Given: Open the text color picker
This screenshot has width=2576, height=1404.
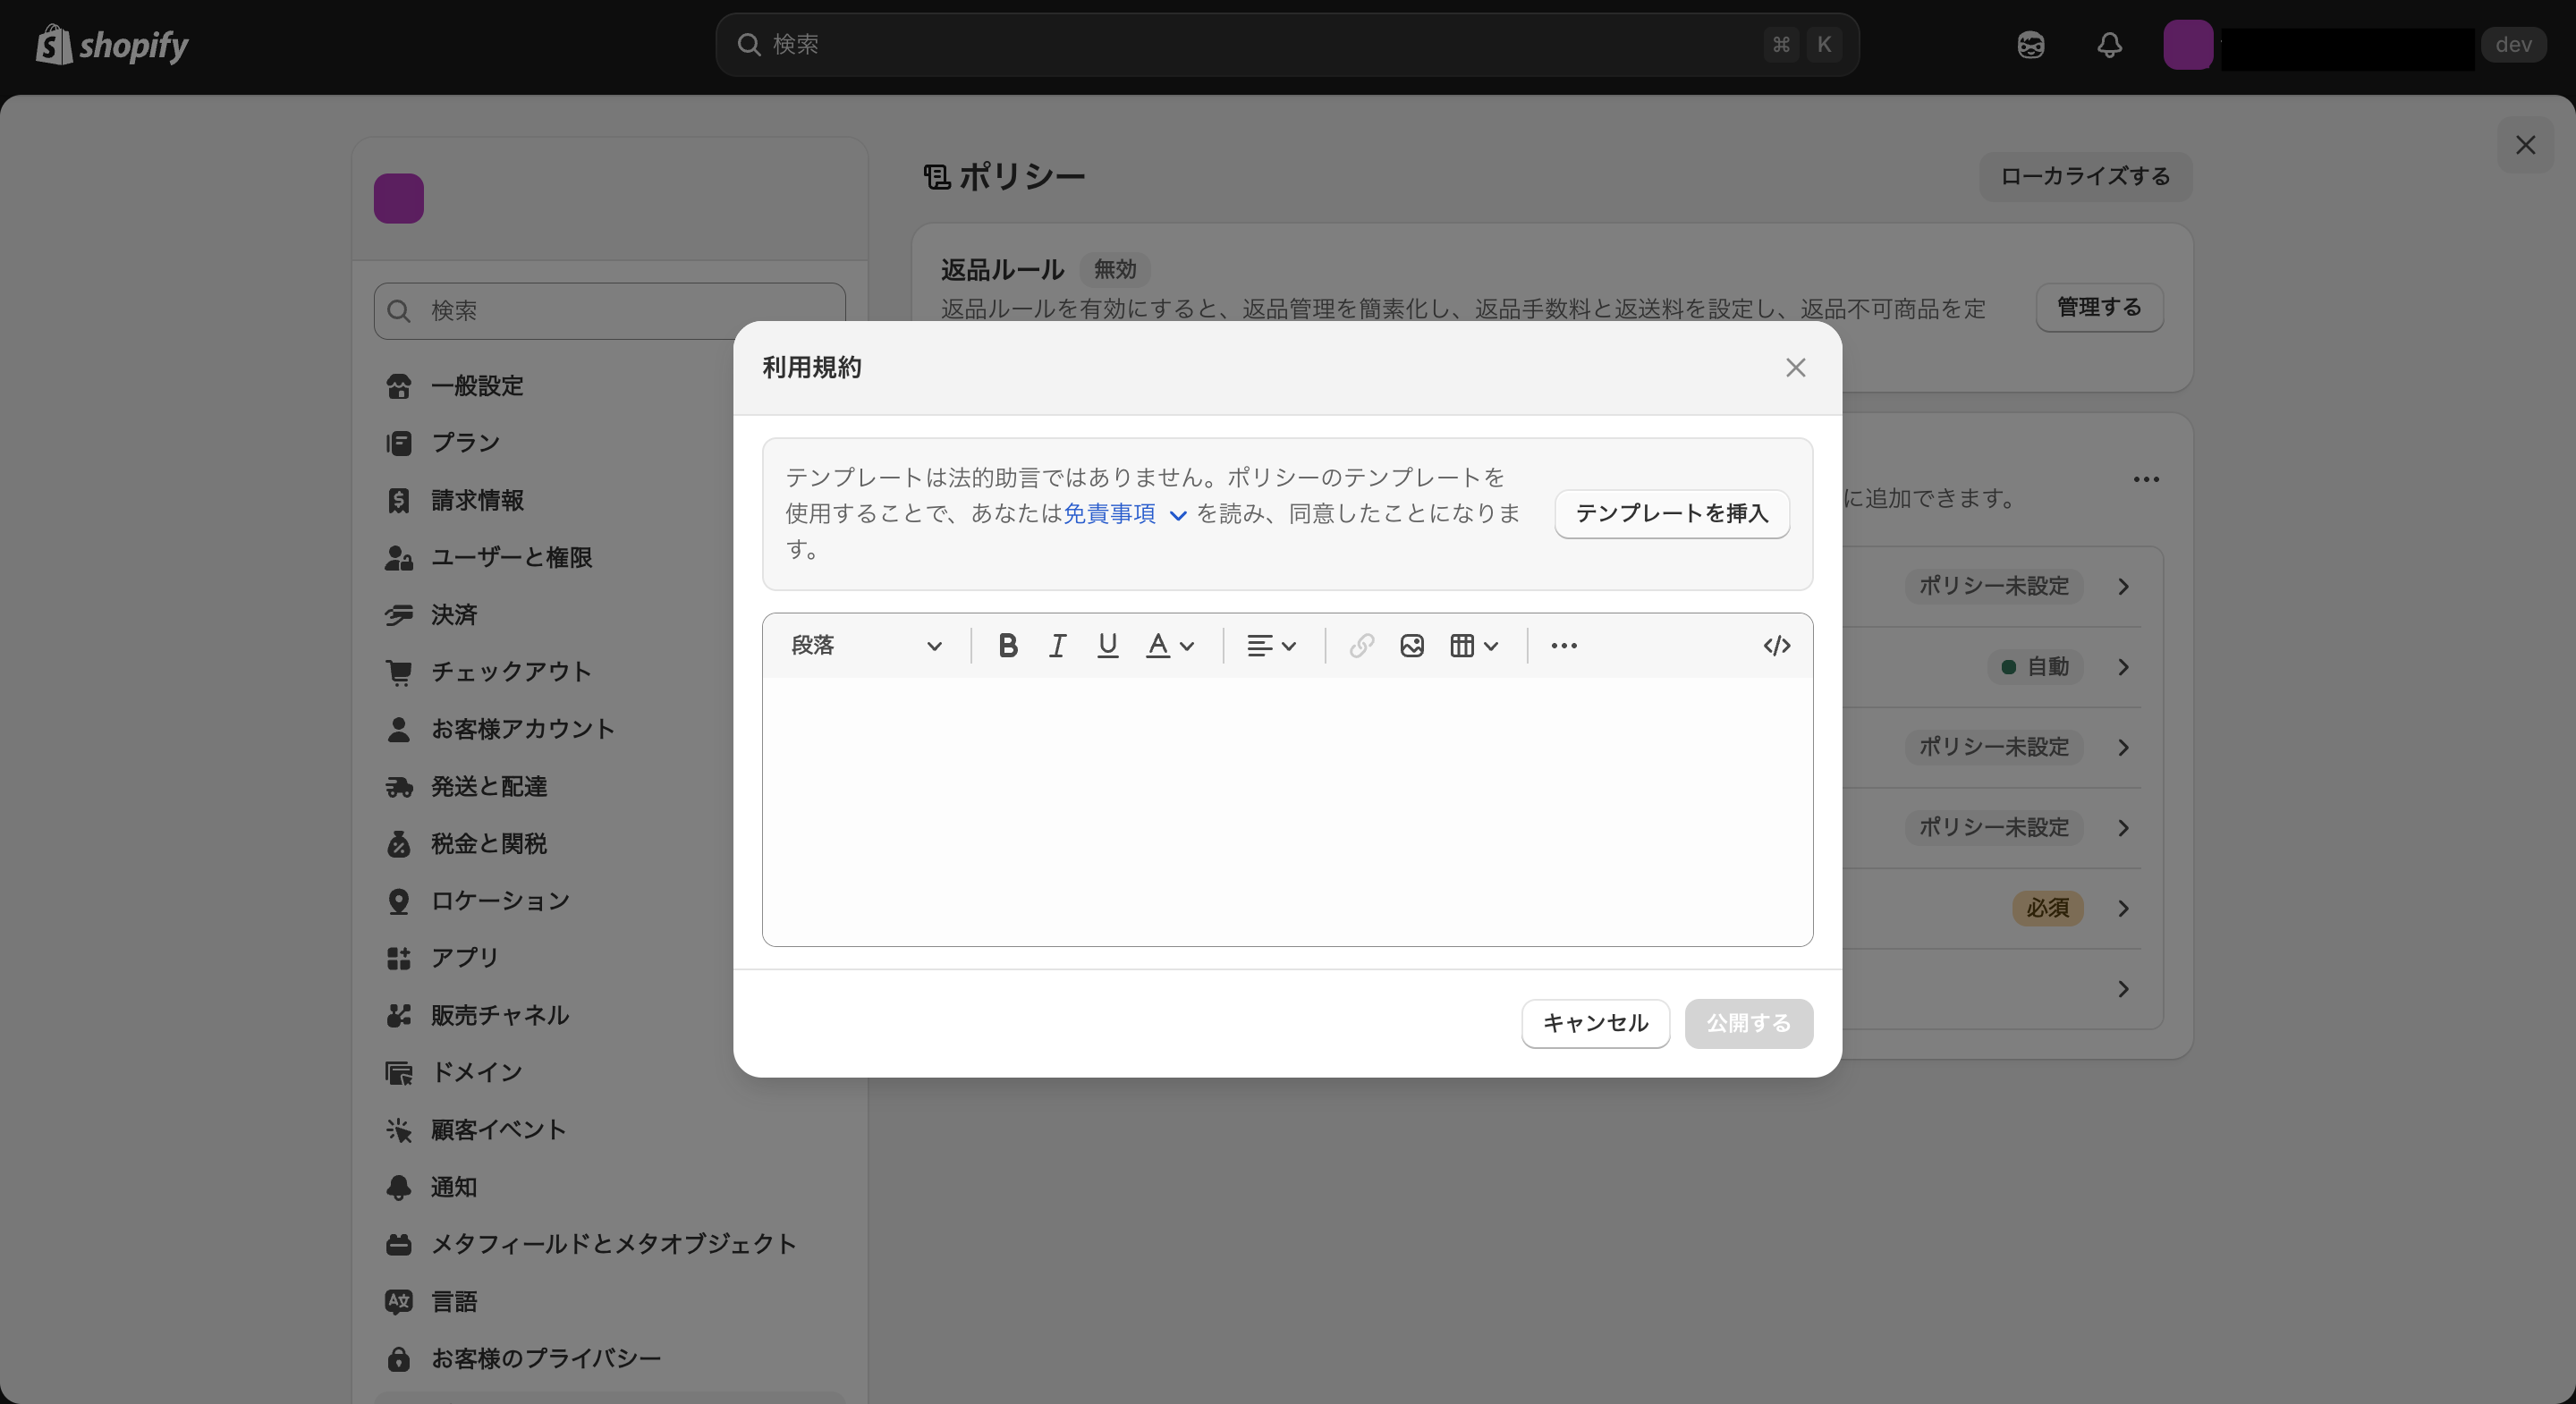Looking at the screenshot, I should point(1170,645).
